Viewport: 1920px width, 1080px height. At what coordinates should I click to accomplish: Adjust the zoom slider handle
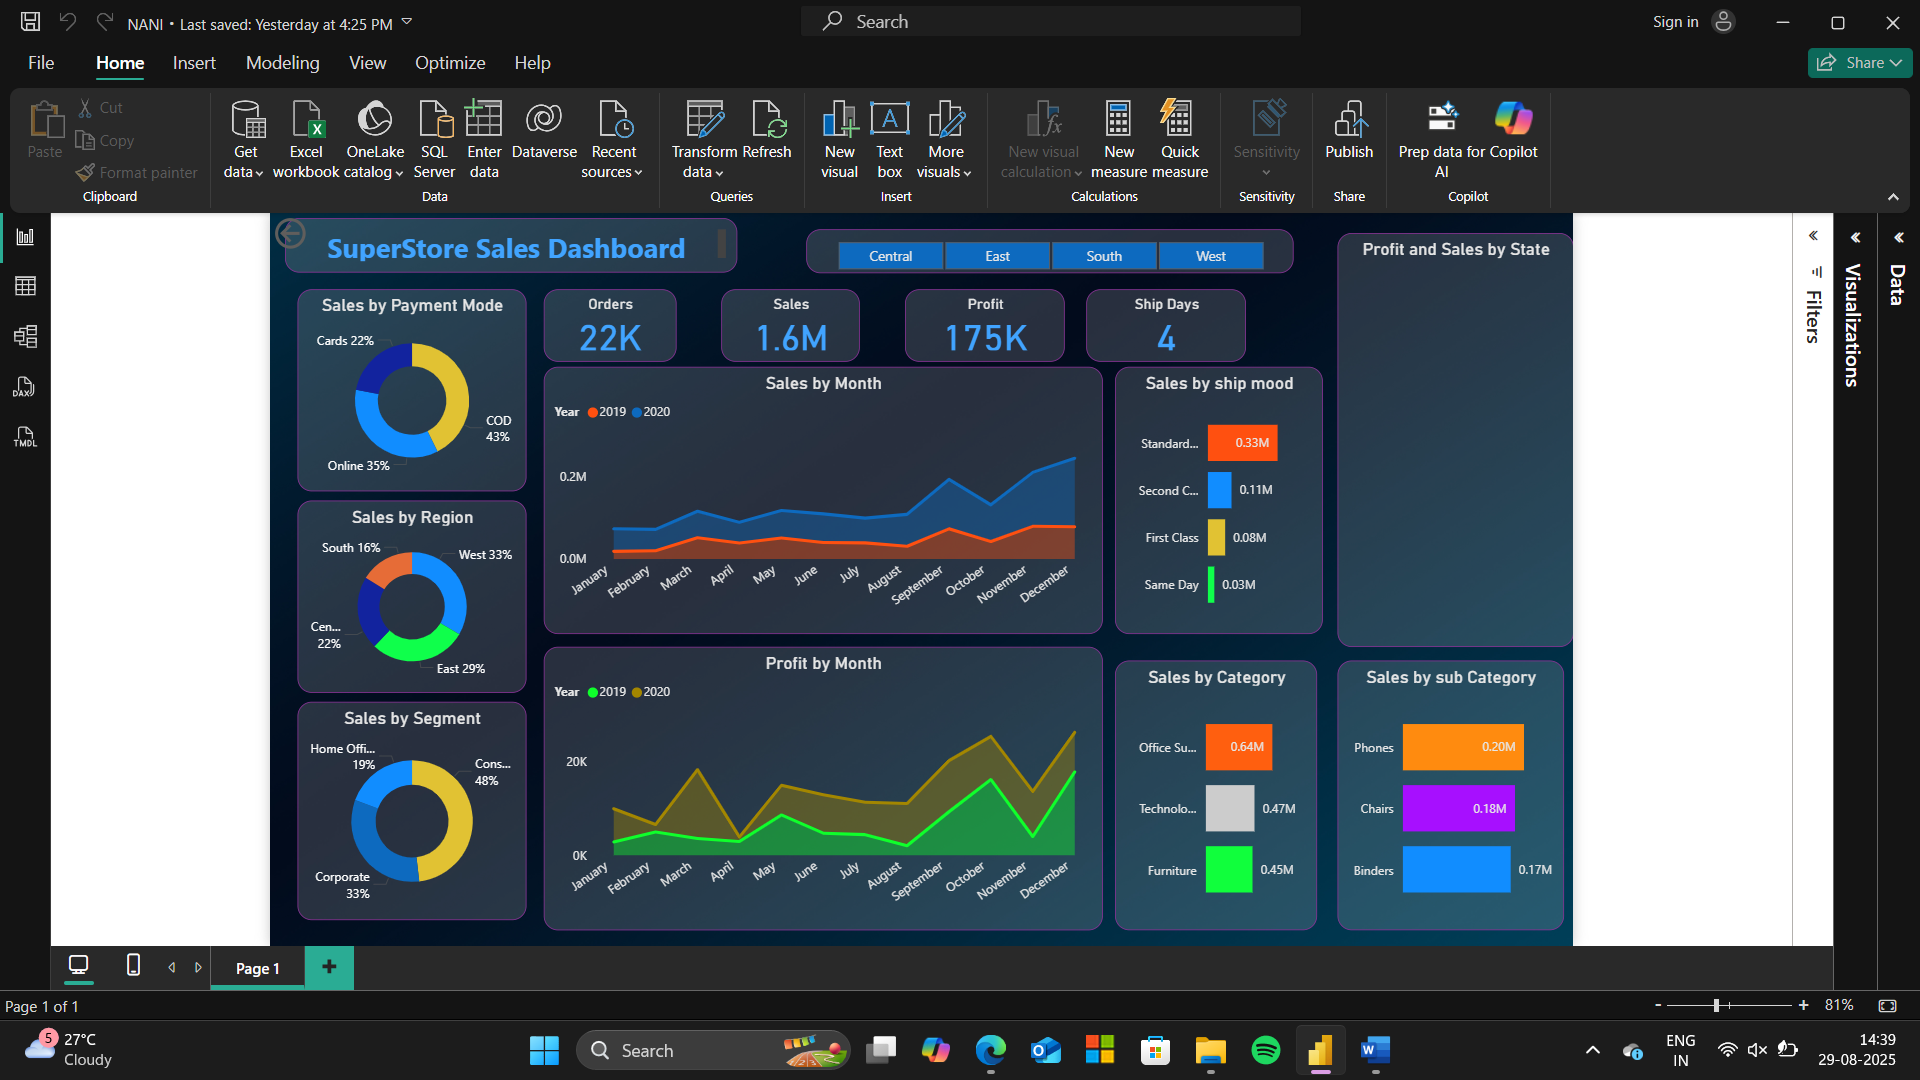1716,1005
